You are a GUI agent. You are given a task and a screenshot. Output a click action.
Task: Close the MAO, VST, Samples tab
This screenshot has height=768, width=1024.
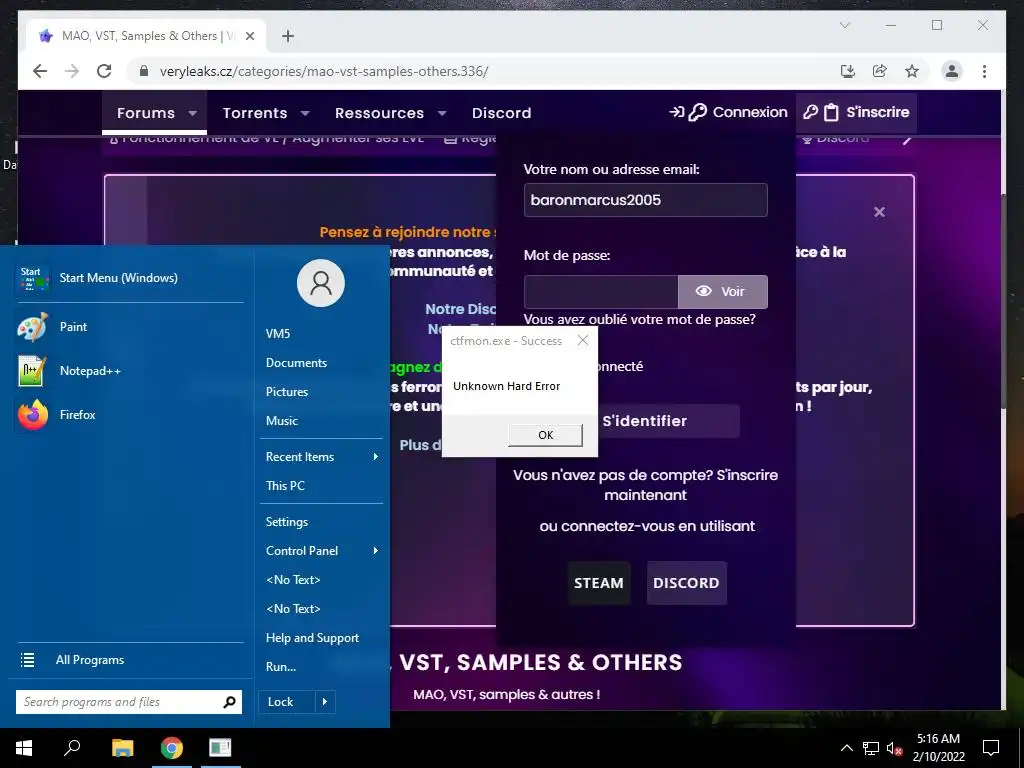[249, 36]
